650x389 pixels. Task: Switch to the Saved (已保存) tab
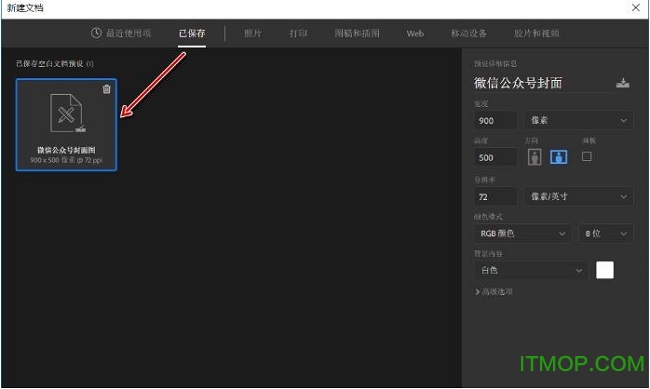(192, 33)
